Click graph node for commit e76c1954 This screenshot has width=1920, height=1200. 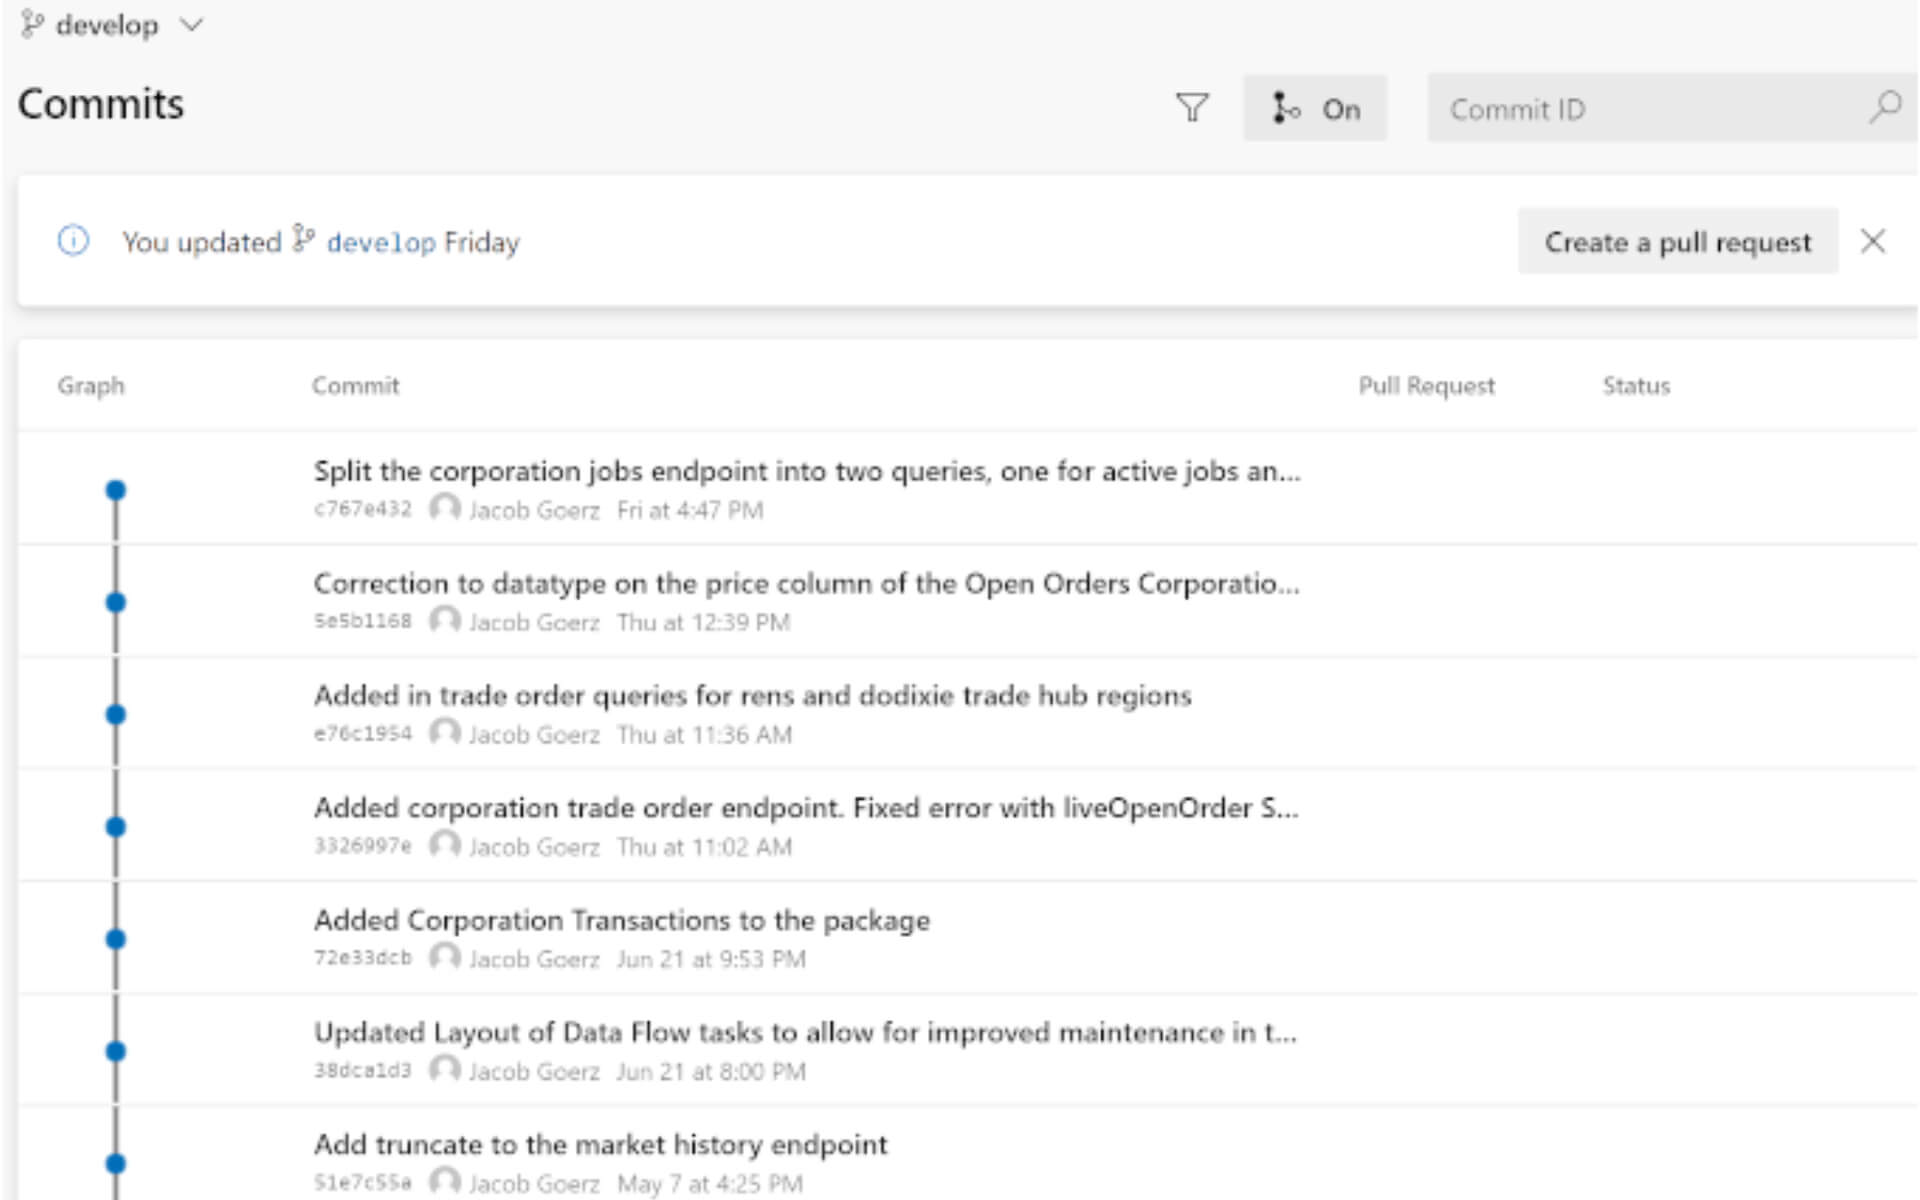point(116,714)
